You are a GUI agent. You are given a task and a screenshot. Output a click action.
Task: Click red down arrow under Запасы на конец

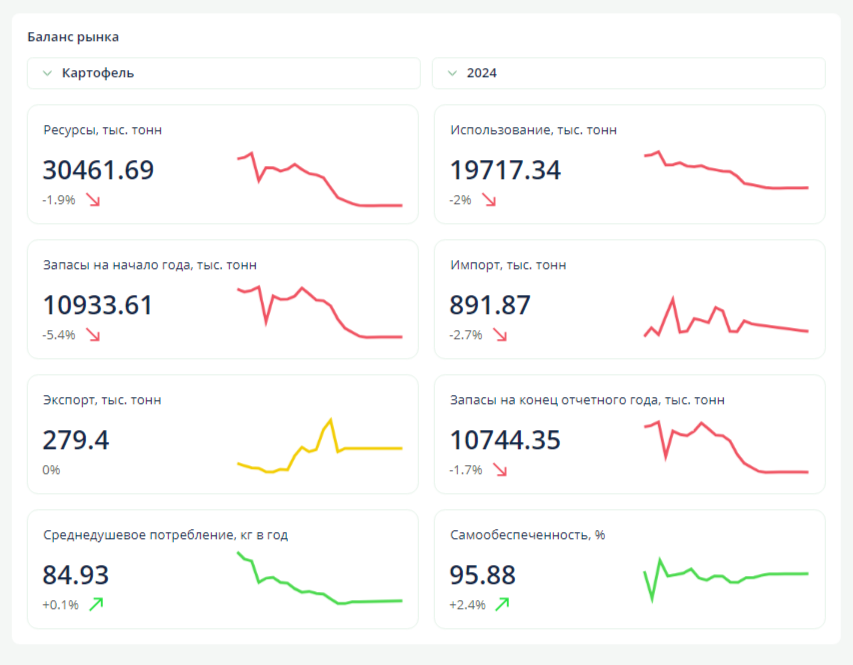pyautogui.click(x=500, y=470)
